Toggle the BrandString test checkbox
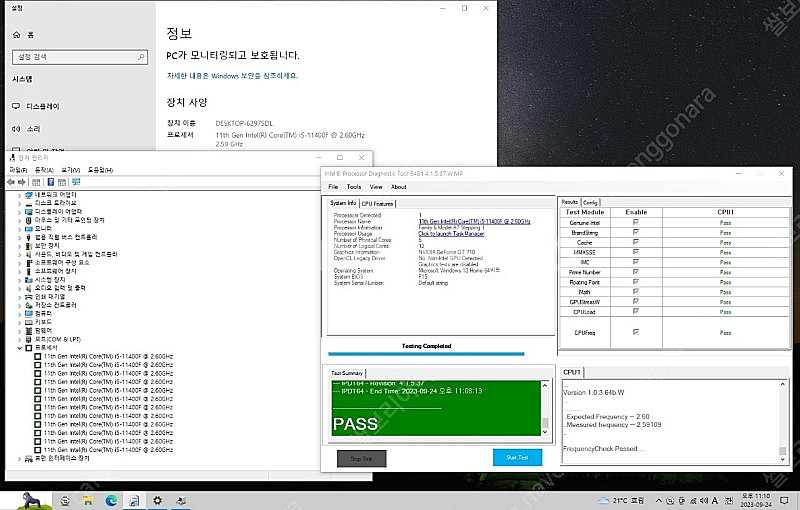 pos(636,232)
